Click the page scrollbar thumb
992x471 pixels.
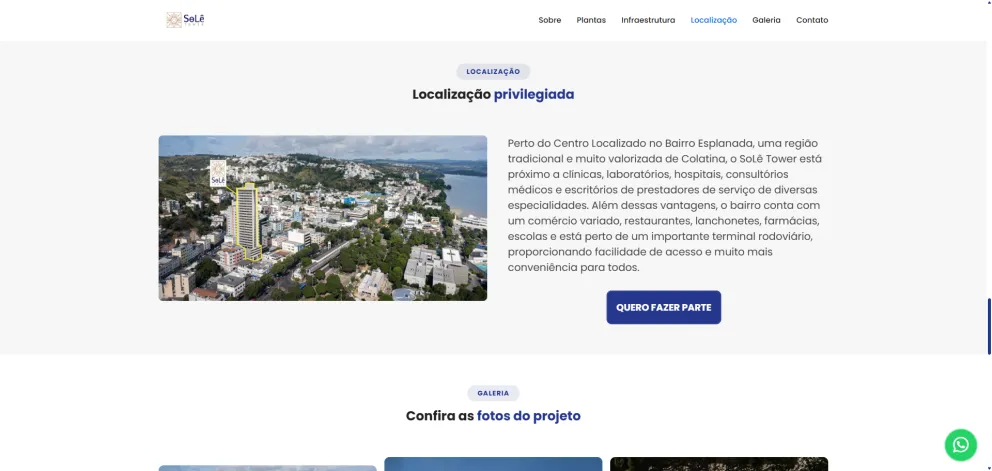tap(989, 326)
